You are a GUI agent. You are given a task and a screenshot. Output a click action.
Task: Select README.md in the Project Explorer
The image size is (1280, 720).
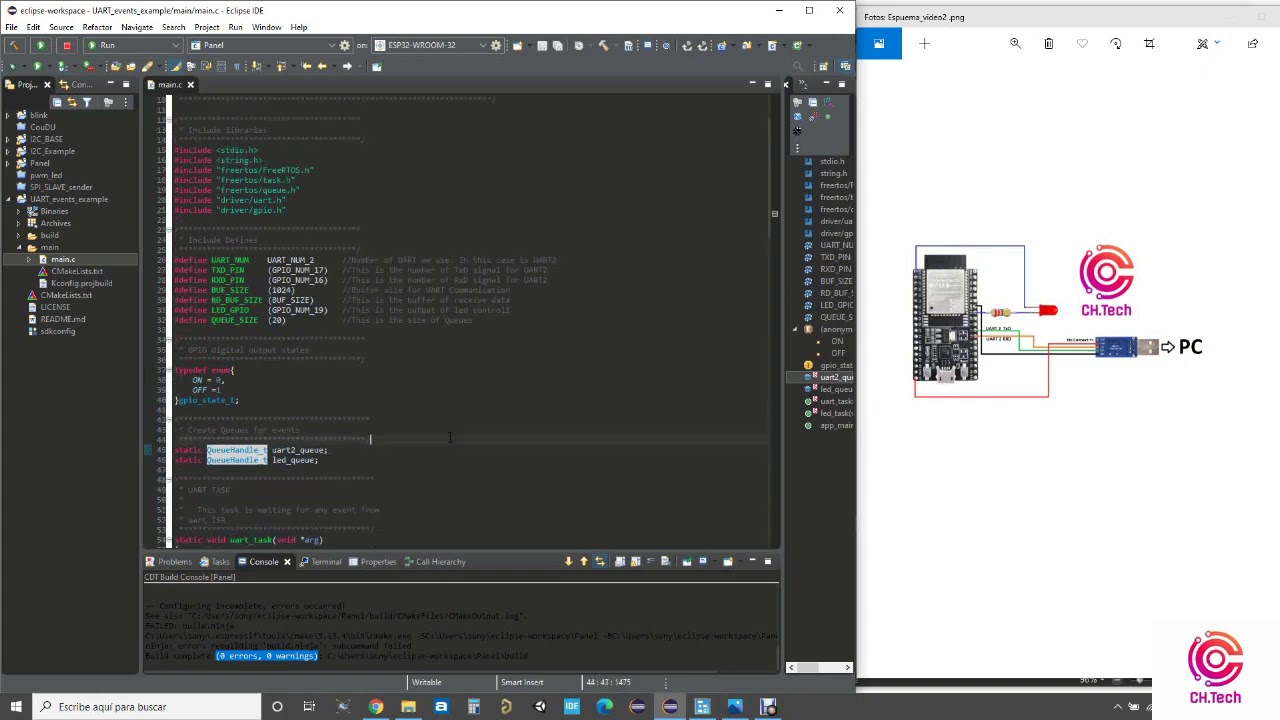pos(62,319)
